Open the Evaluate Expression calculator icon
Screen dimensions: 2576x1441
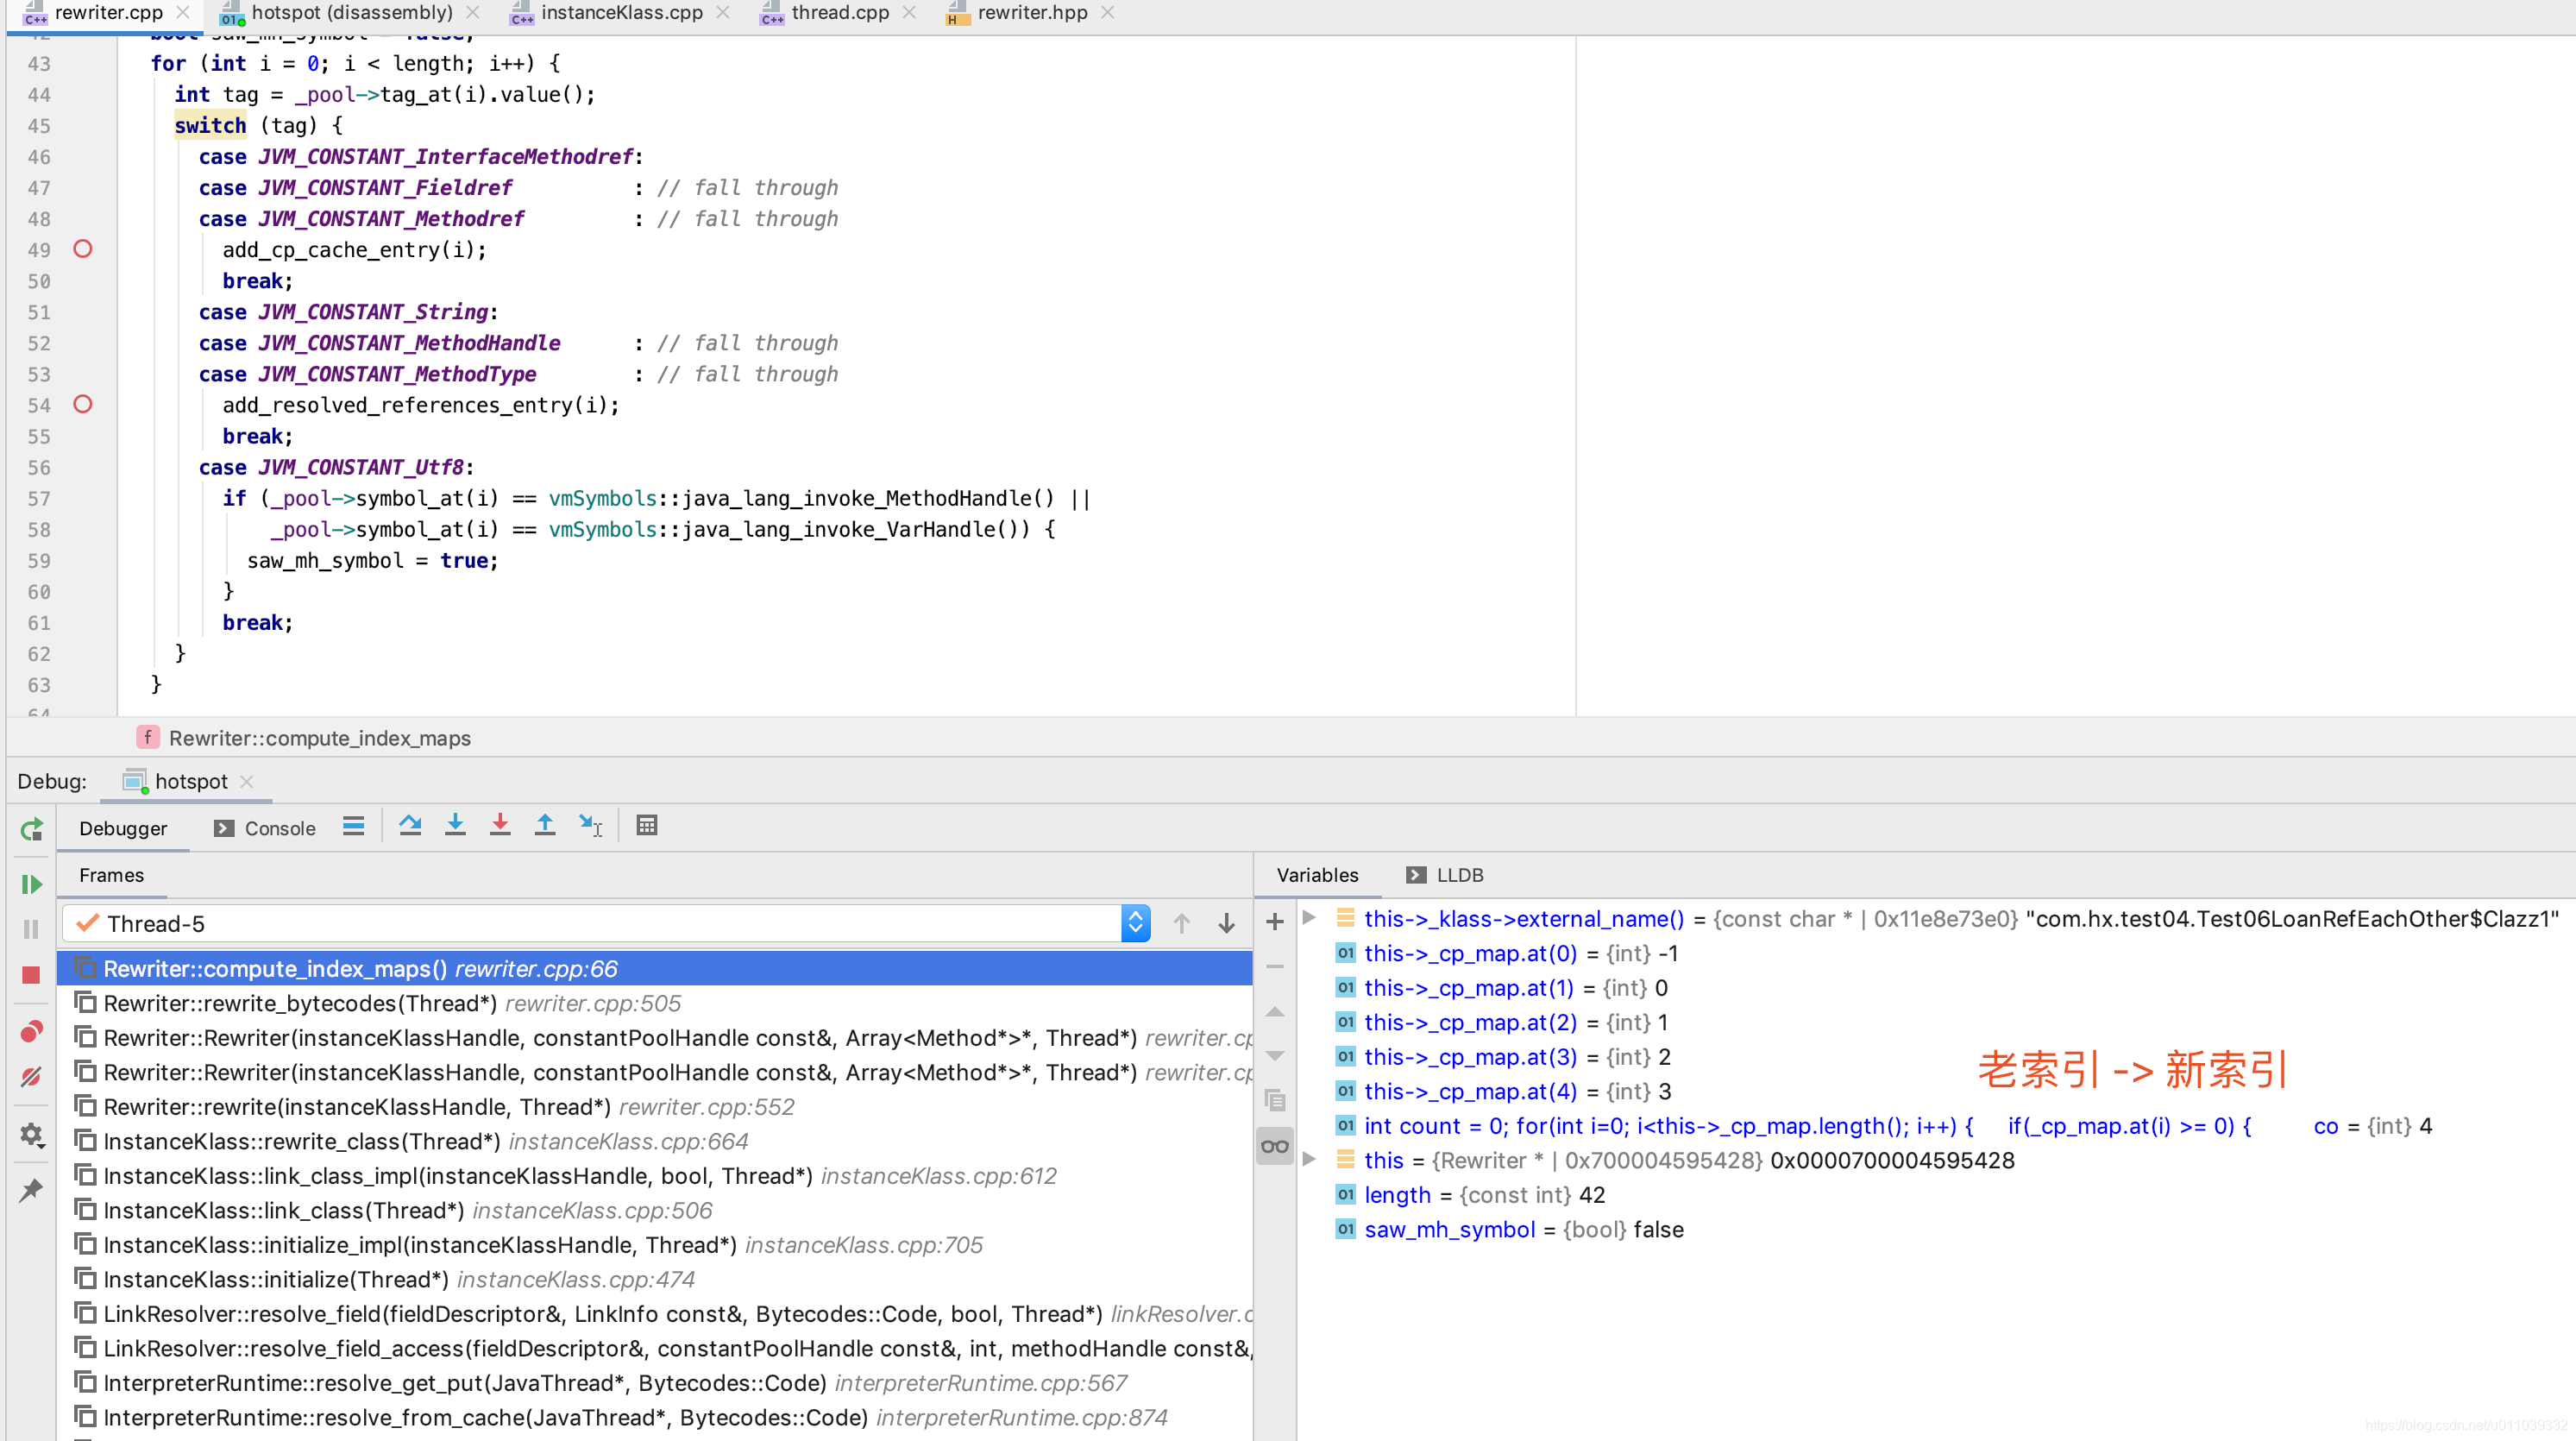coord(647,826)
